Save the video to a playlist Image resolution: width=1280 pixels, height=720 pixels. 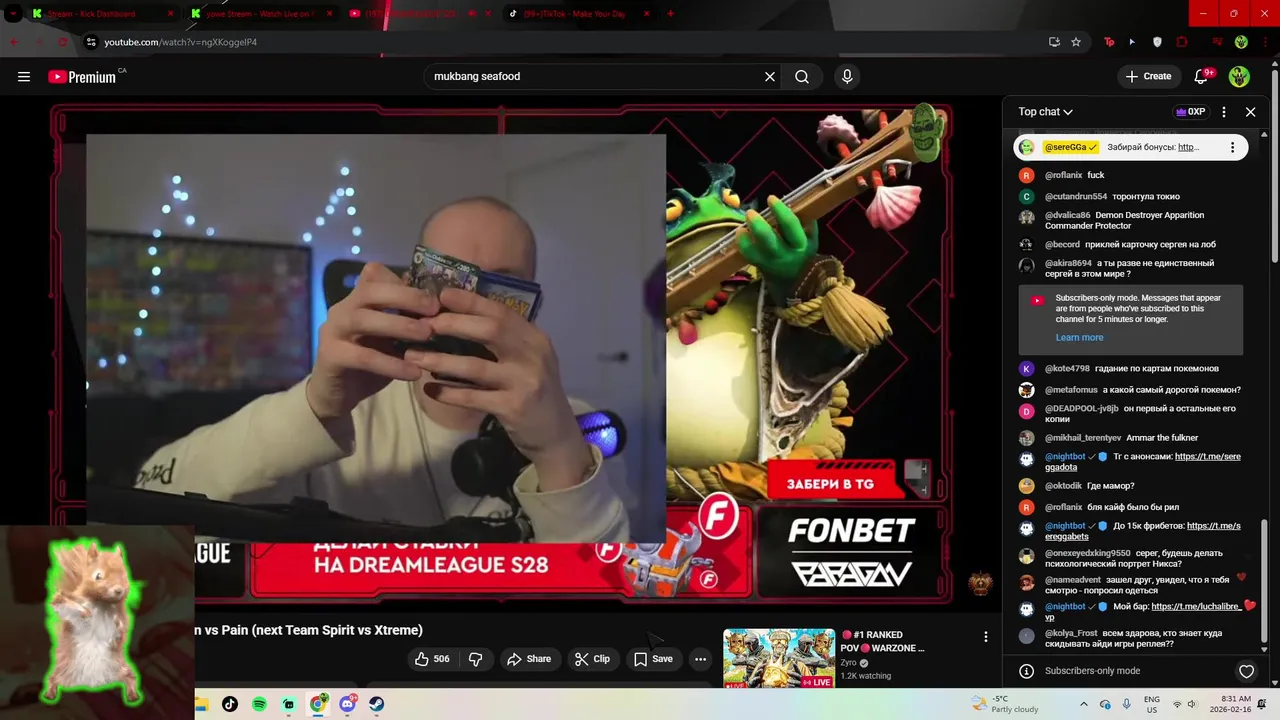click(x=653, y=659)
